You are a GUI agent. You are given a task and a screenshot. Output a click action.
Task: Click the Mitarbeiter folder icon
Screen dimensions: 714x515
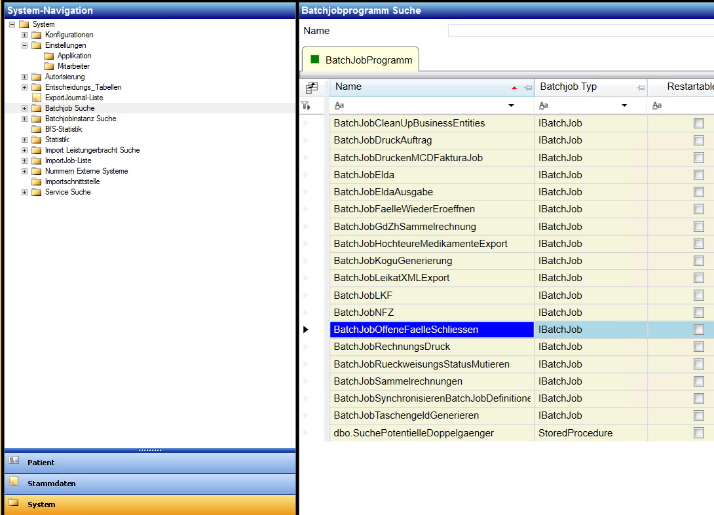[49, 66]
